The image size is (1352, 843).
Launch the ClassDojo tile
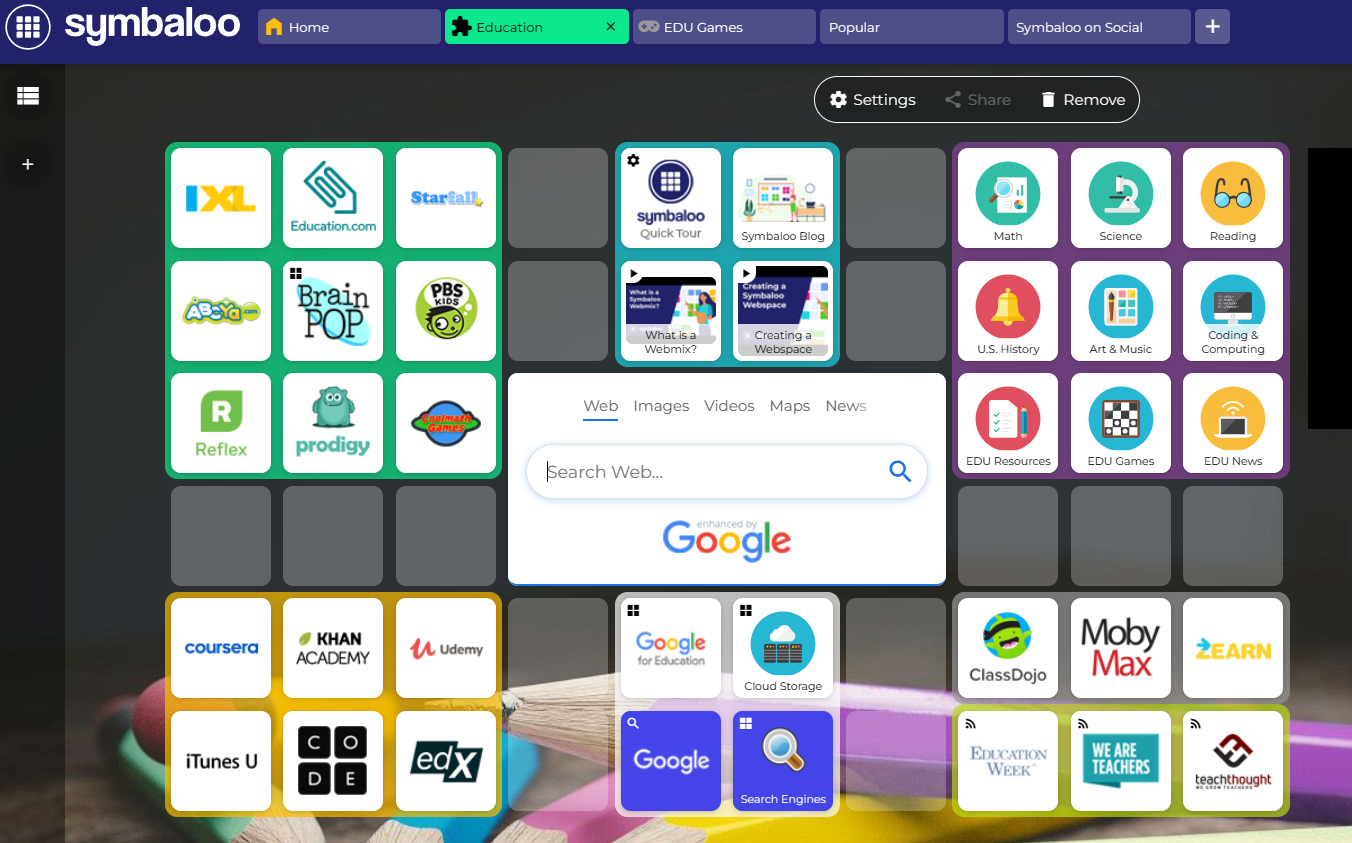click(1008, 648)
